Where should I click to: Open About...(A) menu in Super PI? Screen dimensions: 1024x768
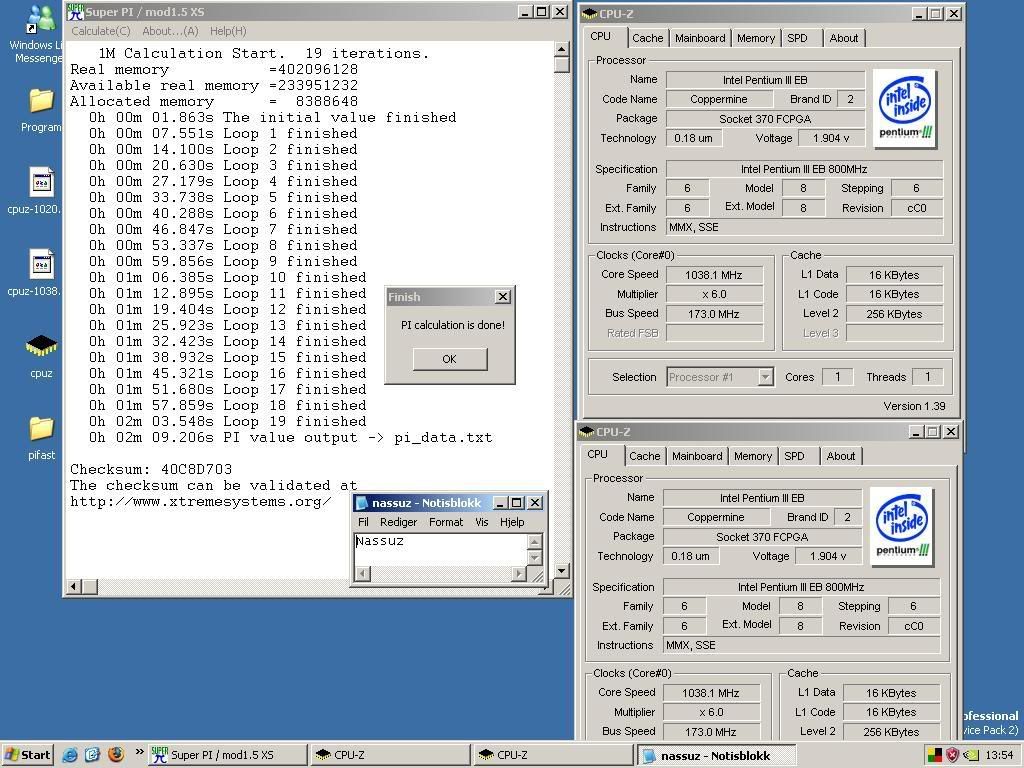pos(170,31)
